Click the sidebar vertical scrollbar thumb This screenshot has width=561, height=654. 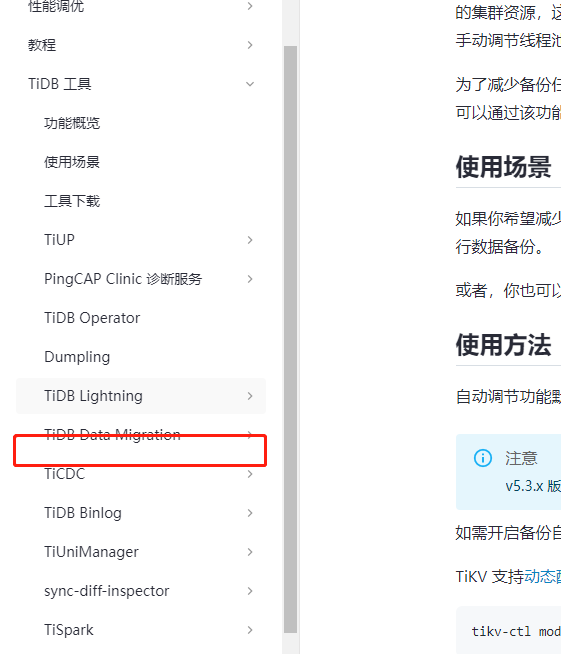coord(290,339)
